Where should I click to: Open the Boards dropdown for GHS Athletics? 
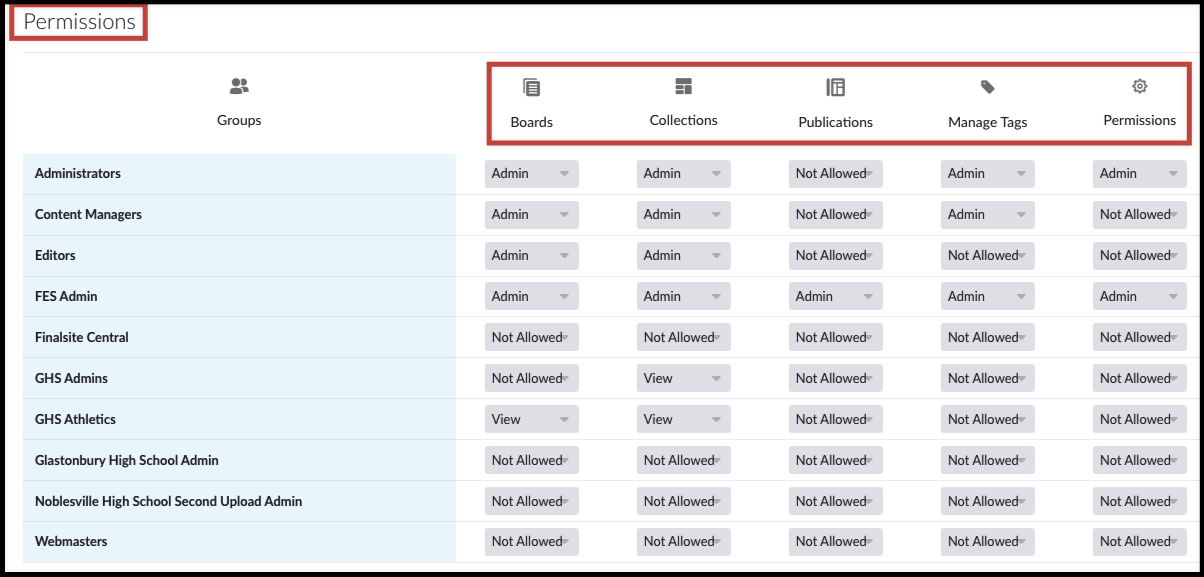pos(531,419)
